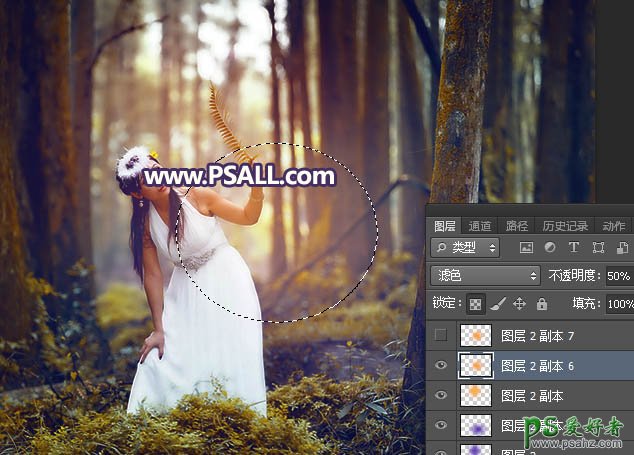Viewport: 634px width, 455px height.
Task: Hide layer 图层 2 副本 6
Action: tap(441, 366)
